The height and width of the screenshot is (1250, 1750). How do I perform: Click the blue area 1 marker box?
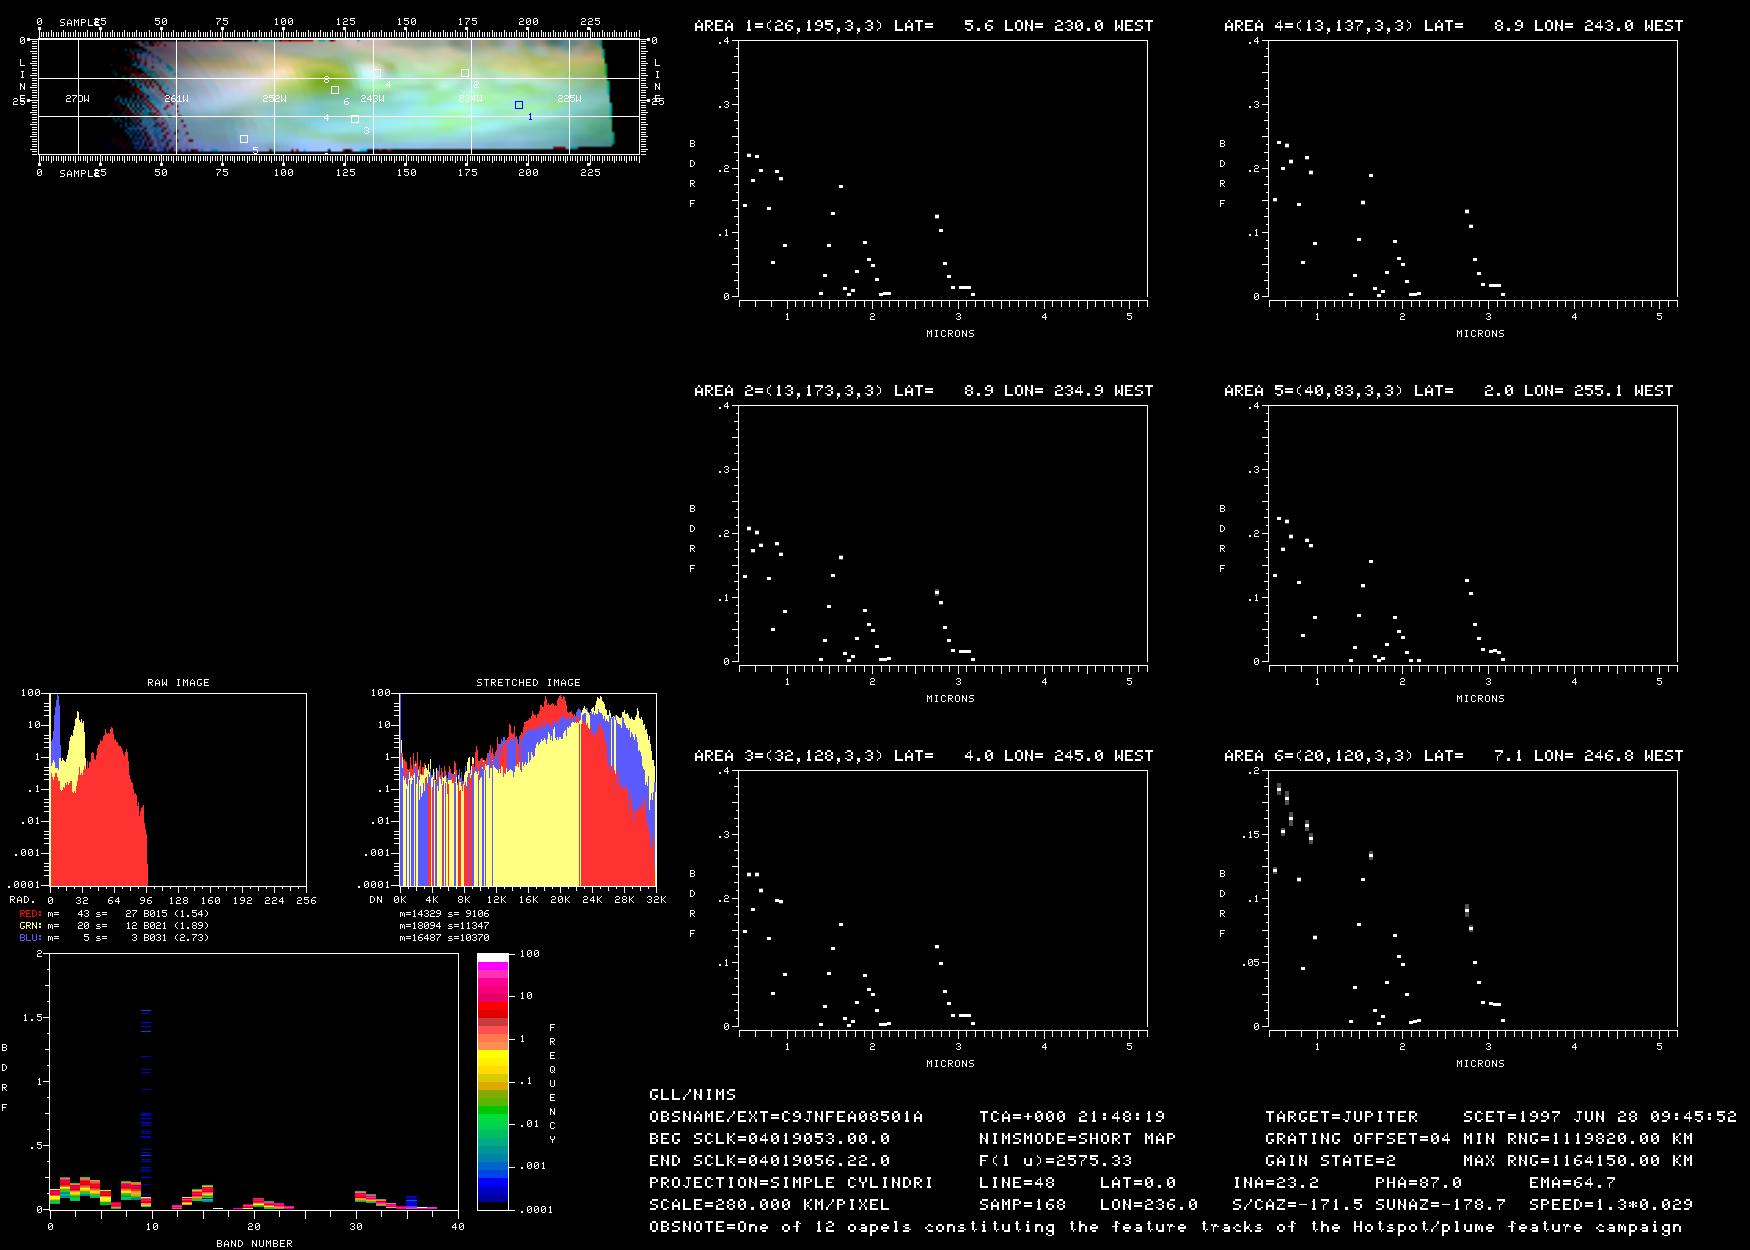518,105
